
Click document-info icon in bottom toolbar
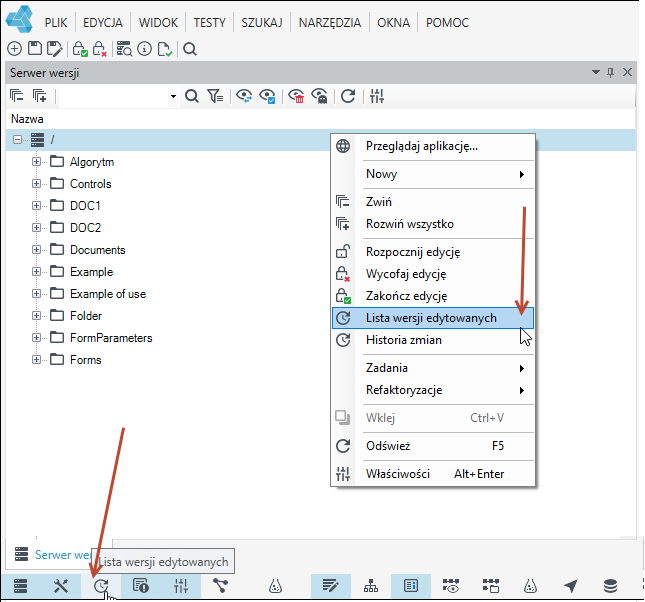click(x=141, y=586)
